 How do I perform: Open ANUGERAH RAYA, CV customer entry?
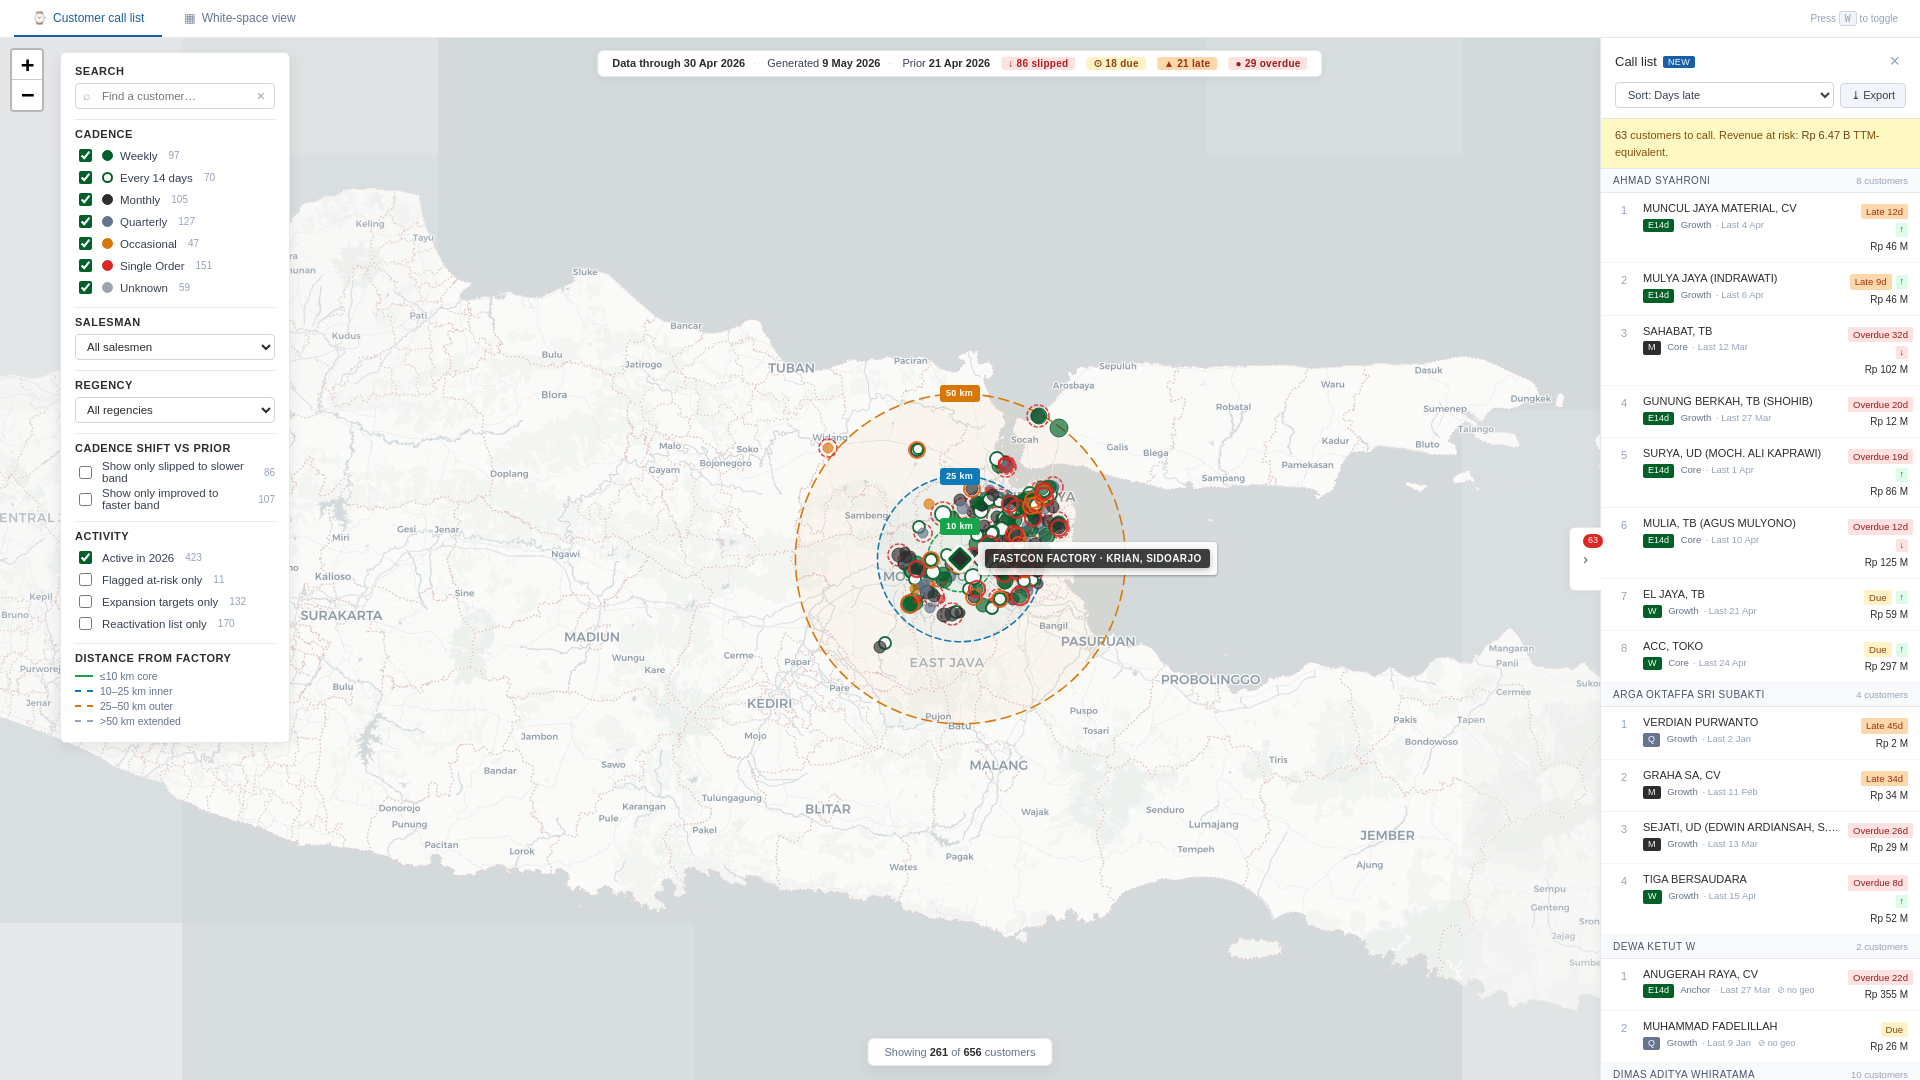click(1760, 985)
